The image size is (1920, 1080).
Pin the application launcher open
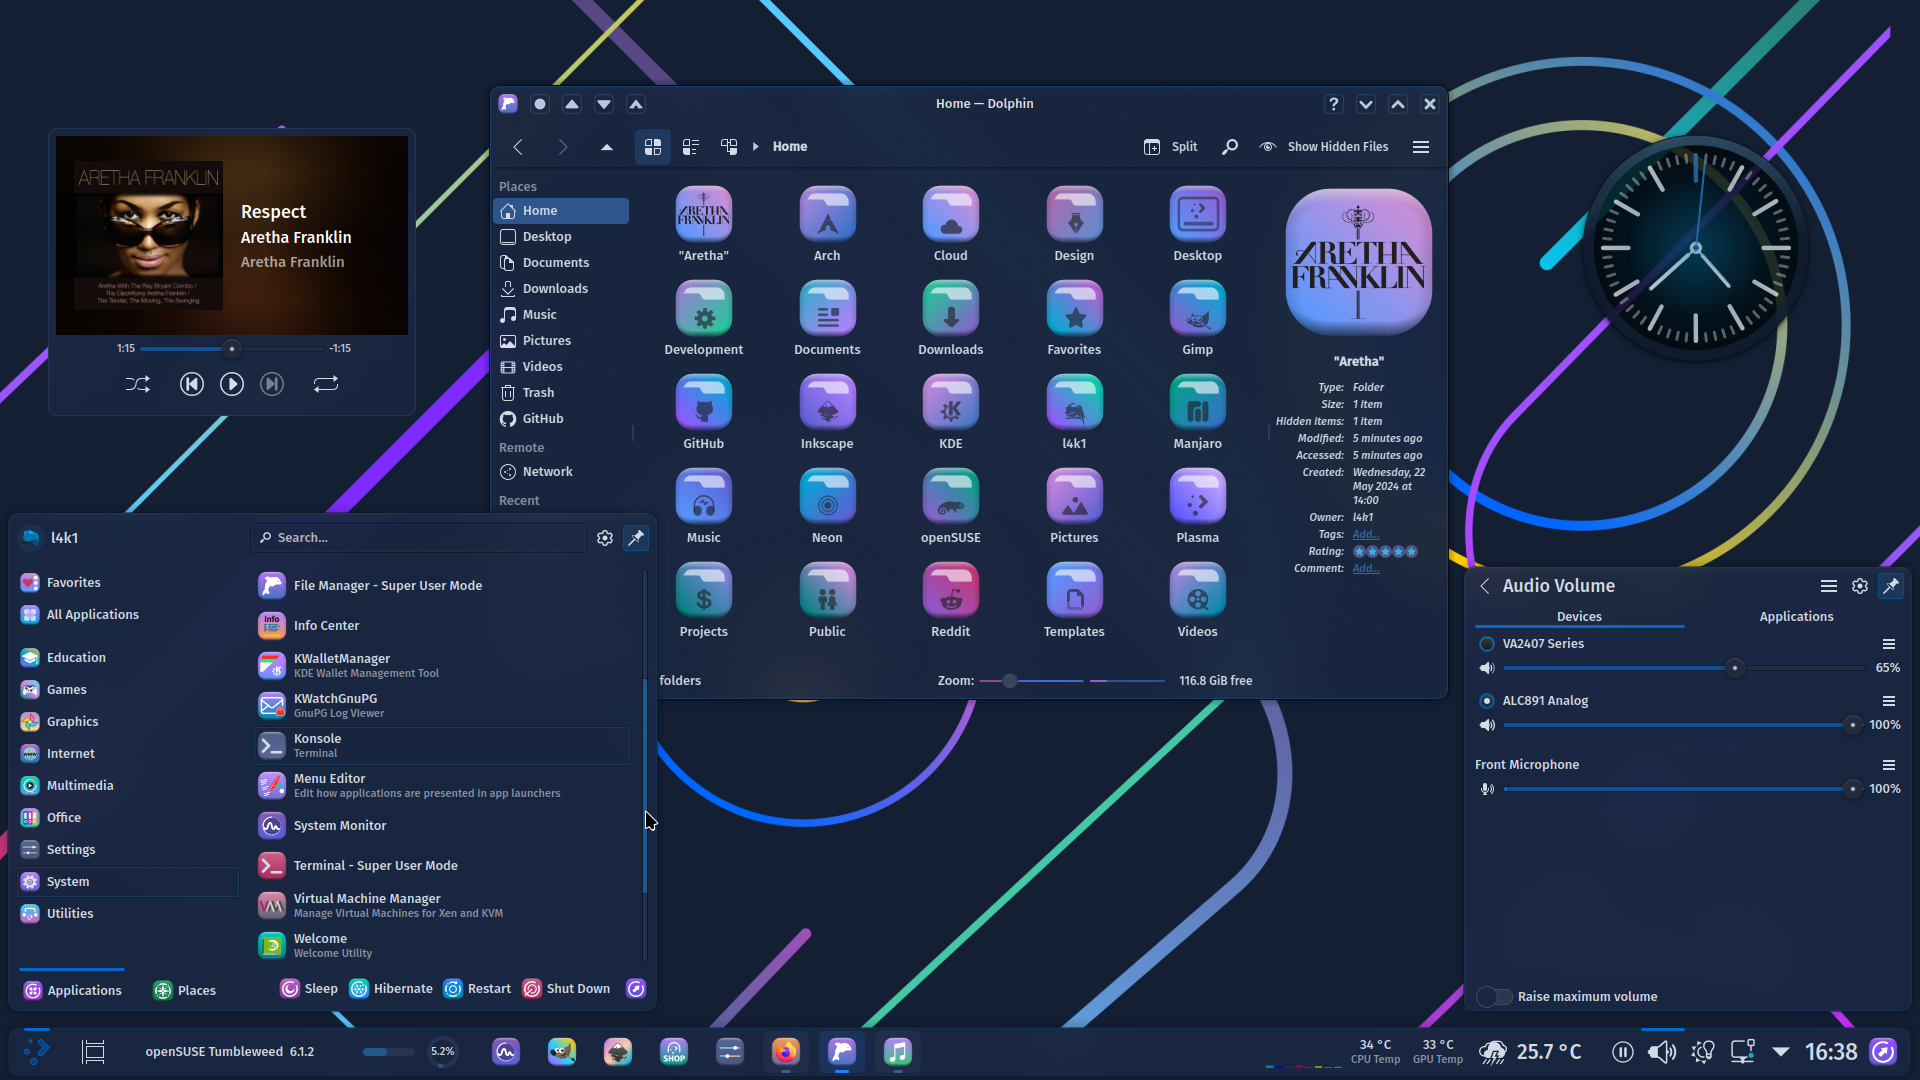click(x=636, y=538)
